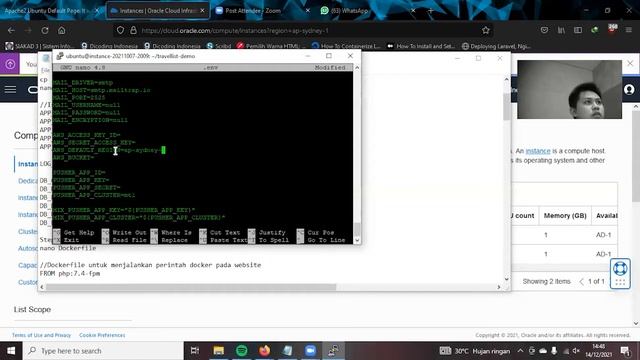Go back in the Firefox toolbar
Image resolution: width=640 pixels, height=360 pixels.
click(11, 30)
